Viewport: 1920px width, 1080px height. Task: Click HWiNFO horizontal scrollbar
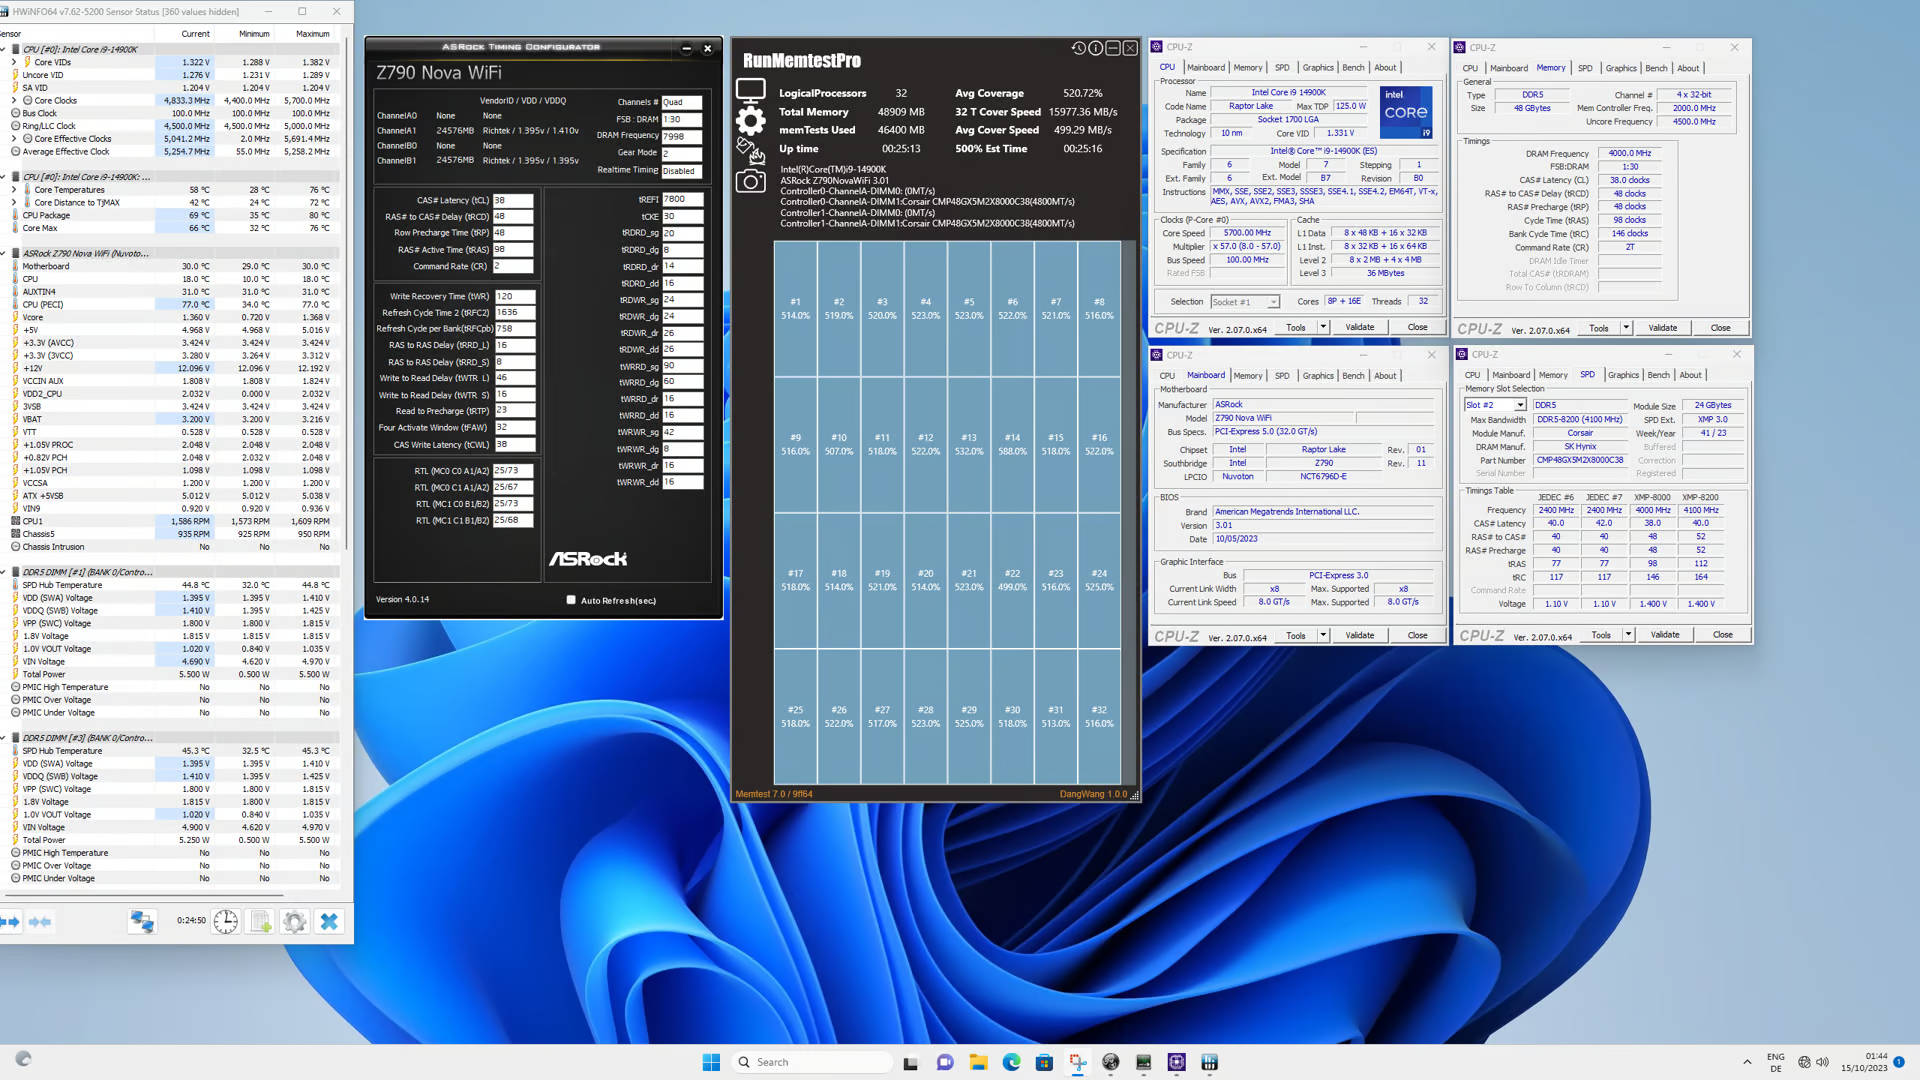[x=142, y=894]
